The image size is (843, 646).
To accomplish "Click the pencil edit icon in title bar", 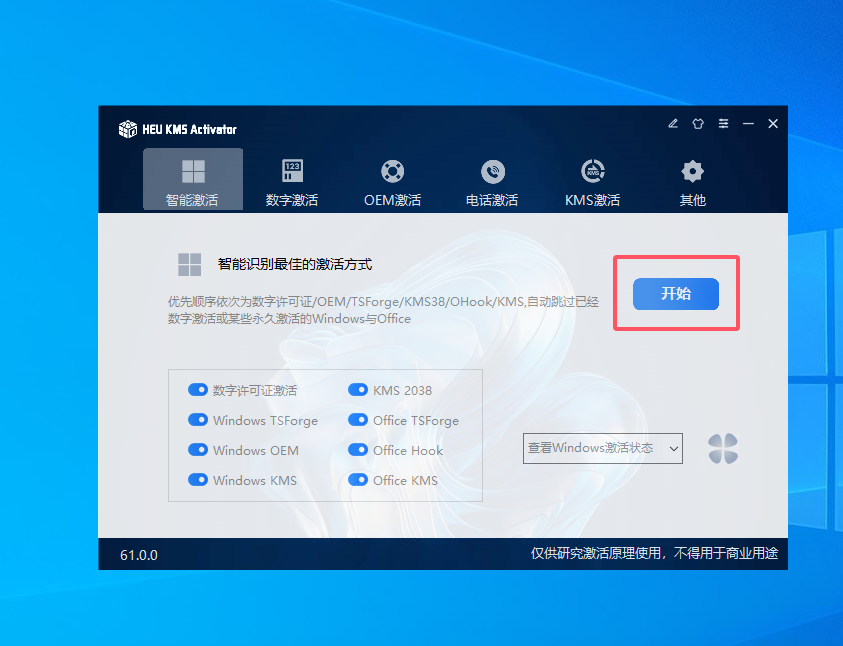I will (x=673, y=124).
